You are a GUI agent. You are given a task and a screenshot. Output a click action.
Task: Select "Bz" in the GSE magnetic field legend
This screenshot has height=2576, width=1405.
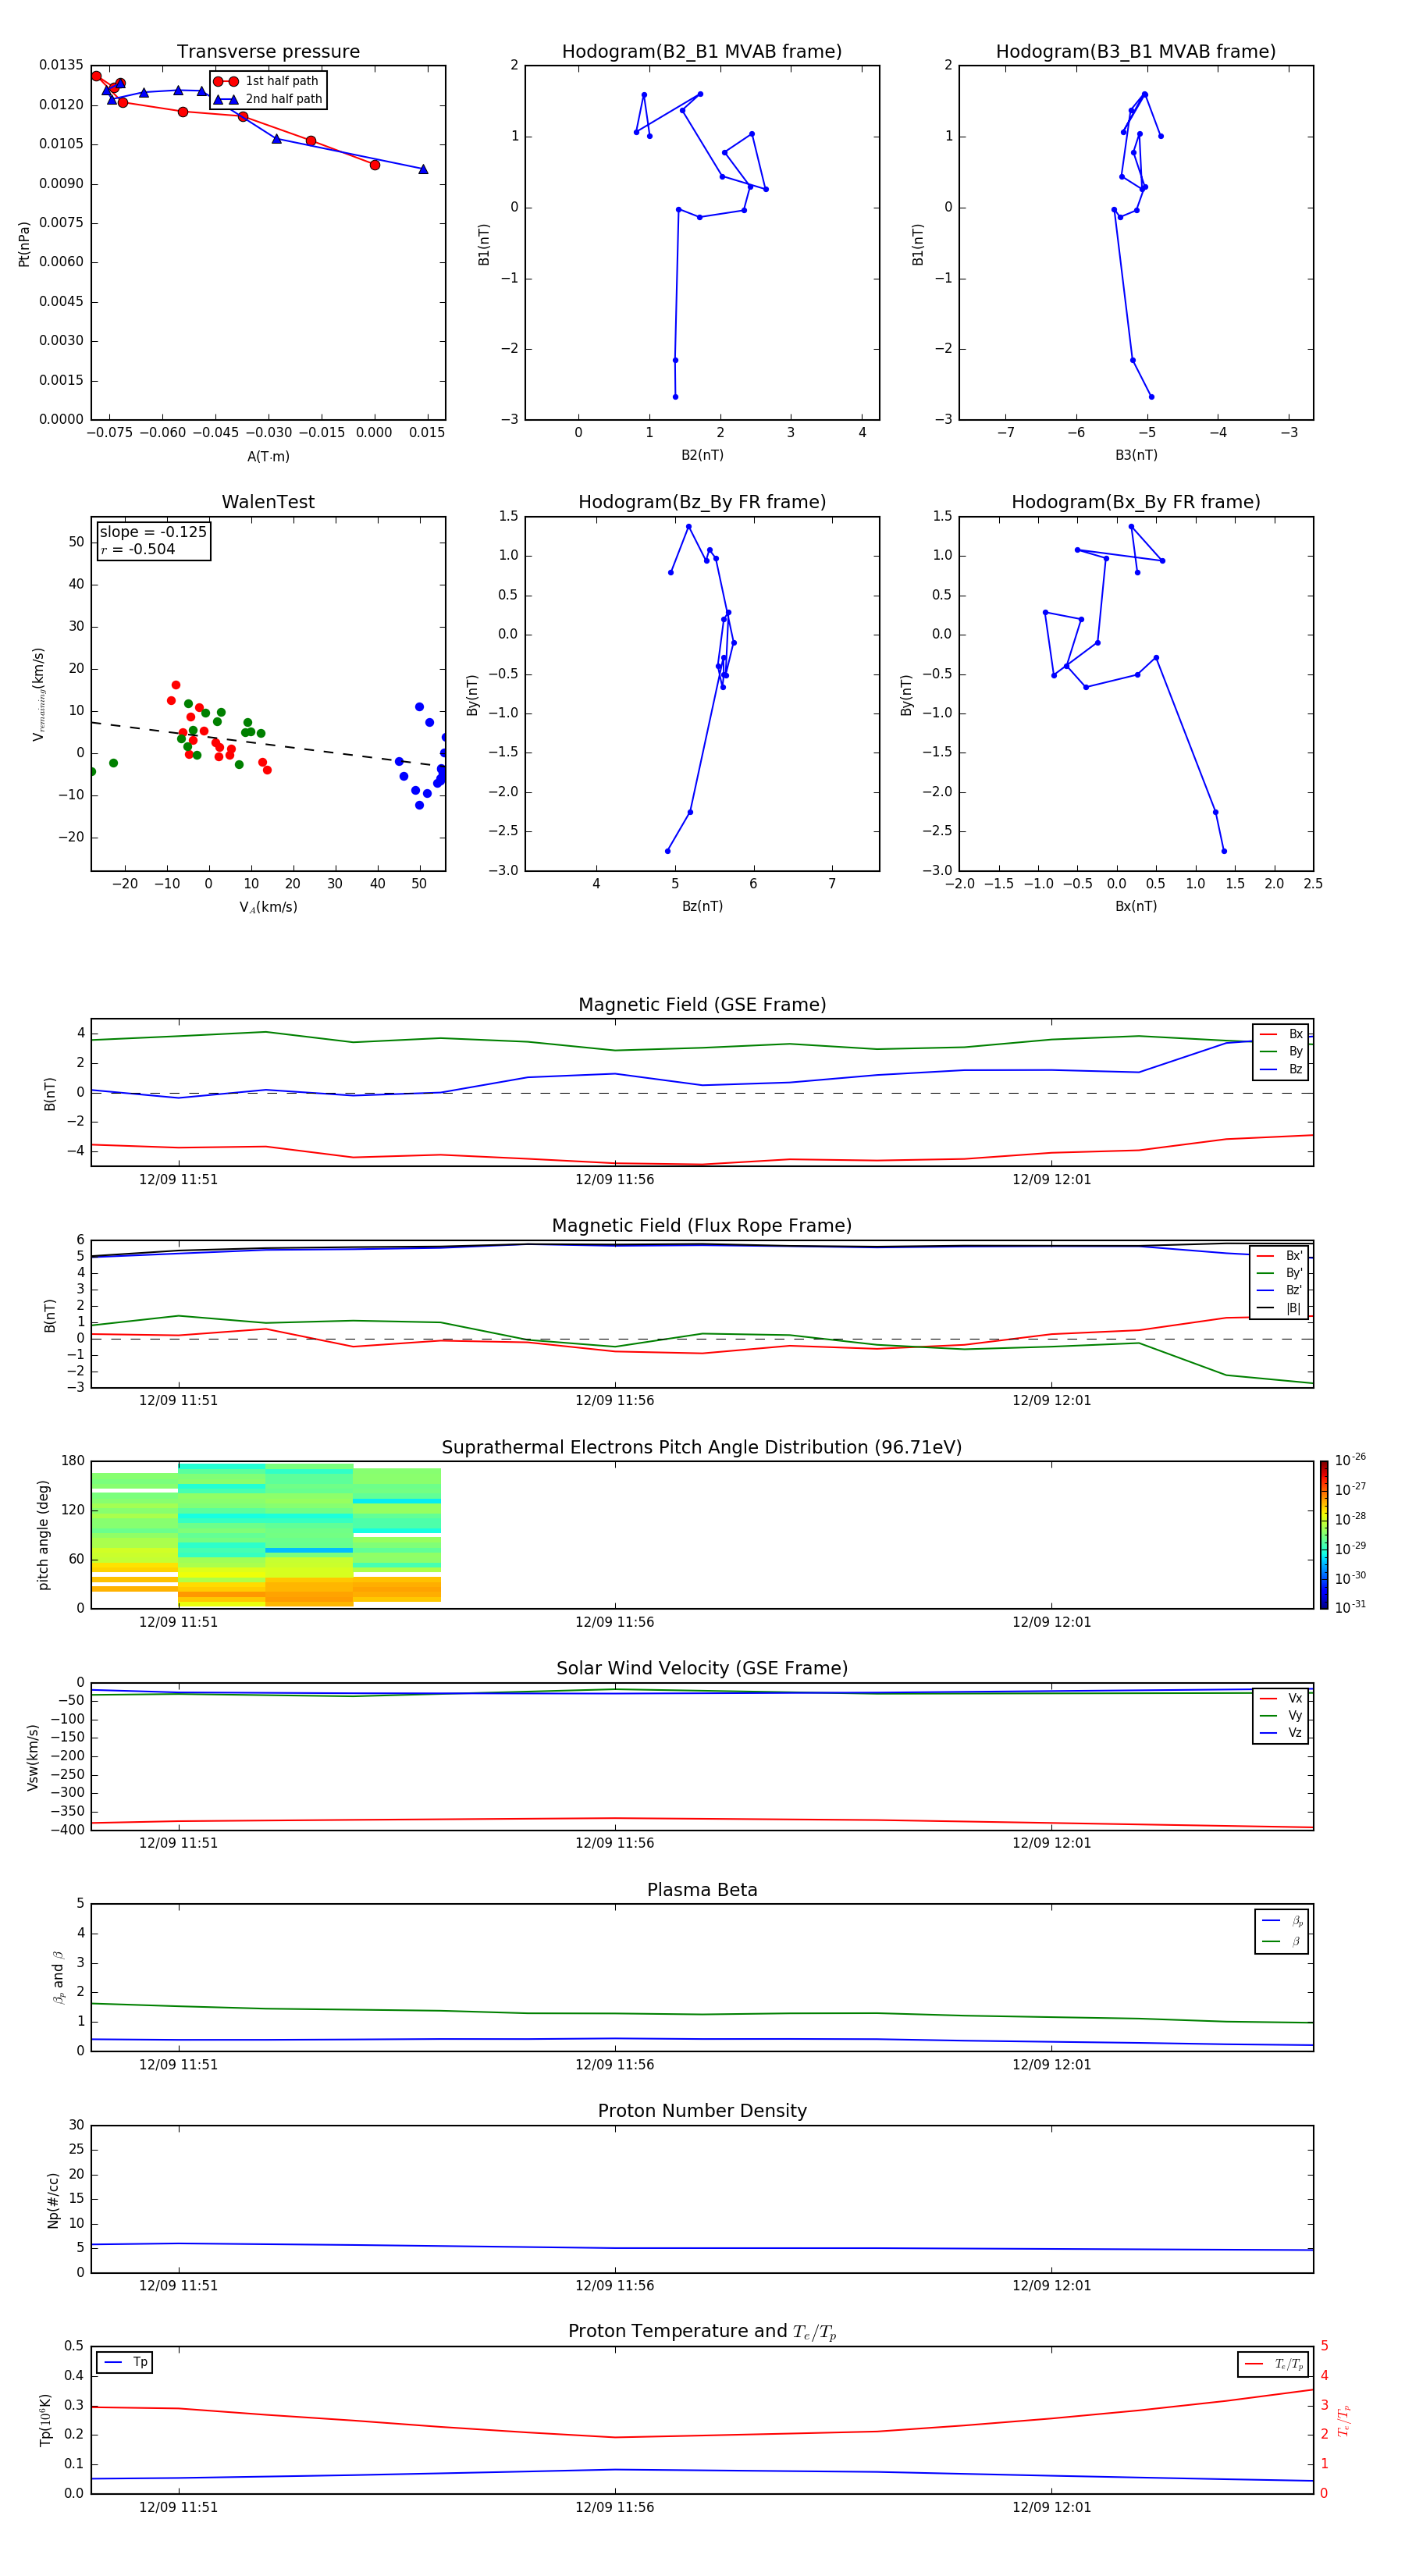(1282, 1069)
